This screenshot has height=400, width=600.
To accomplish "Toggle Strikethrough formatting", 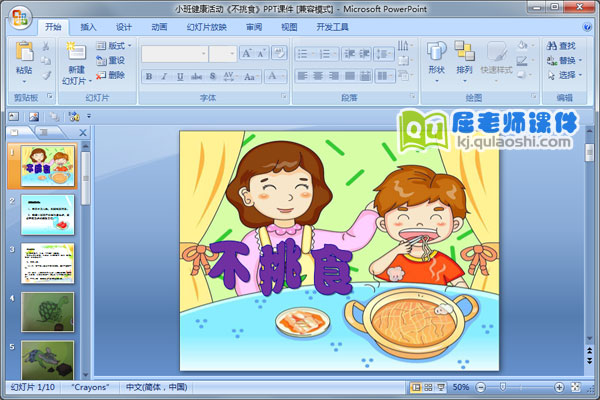I will tap(197, 77).
